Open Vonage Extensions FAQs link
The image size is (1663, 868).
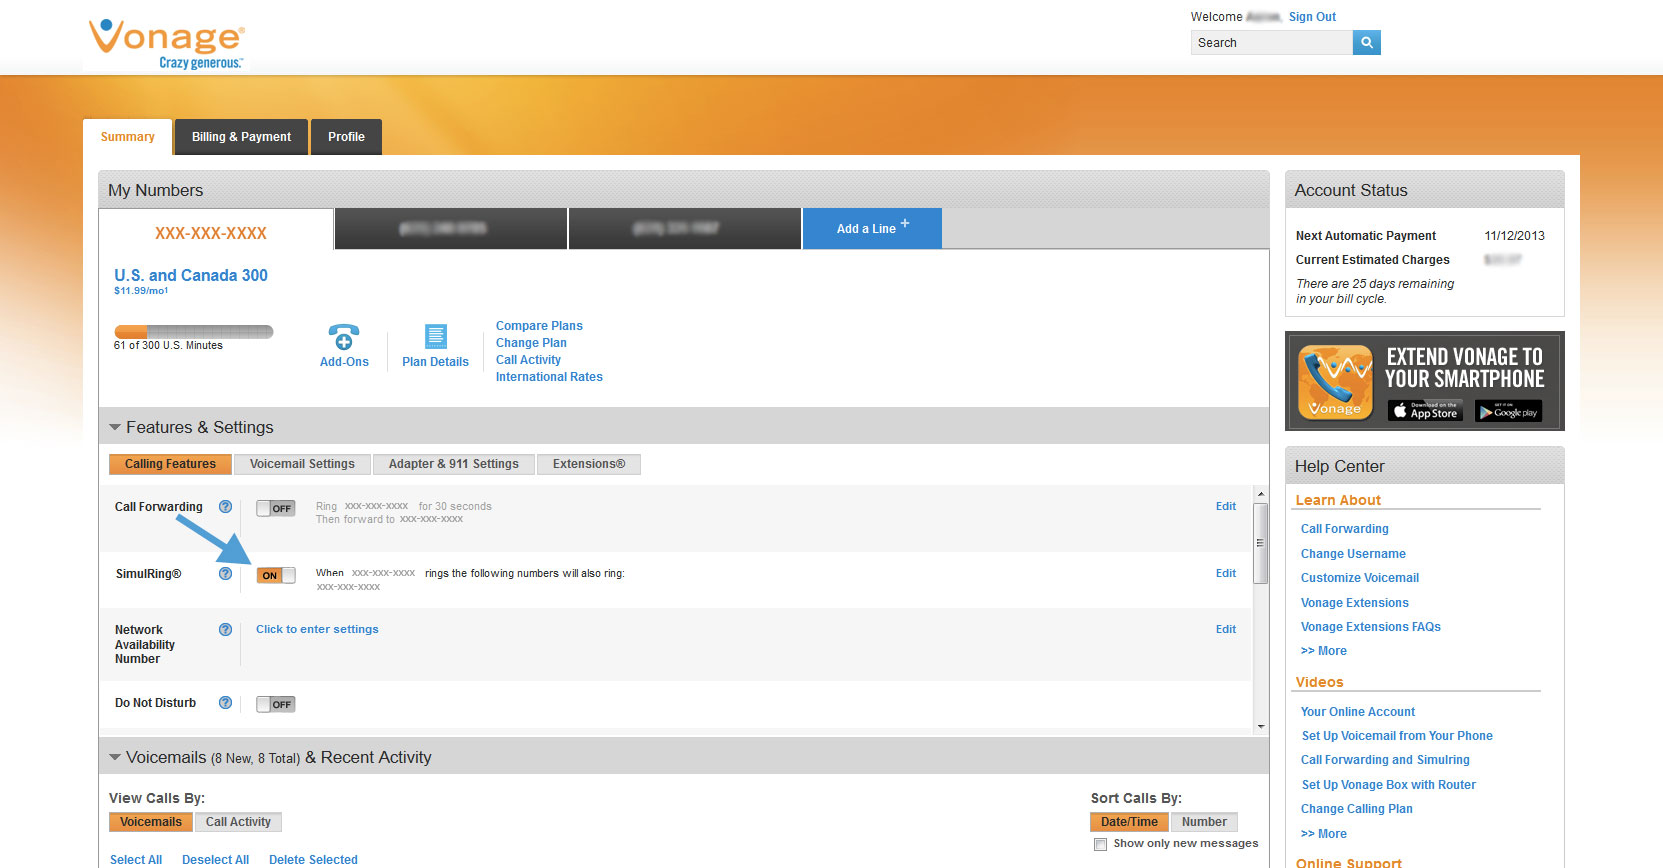[1371, 627]
